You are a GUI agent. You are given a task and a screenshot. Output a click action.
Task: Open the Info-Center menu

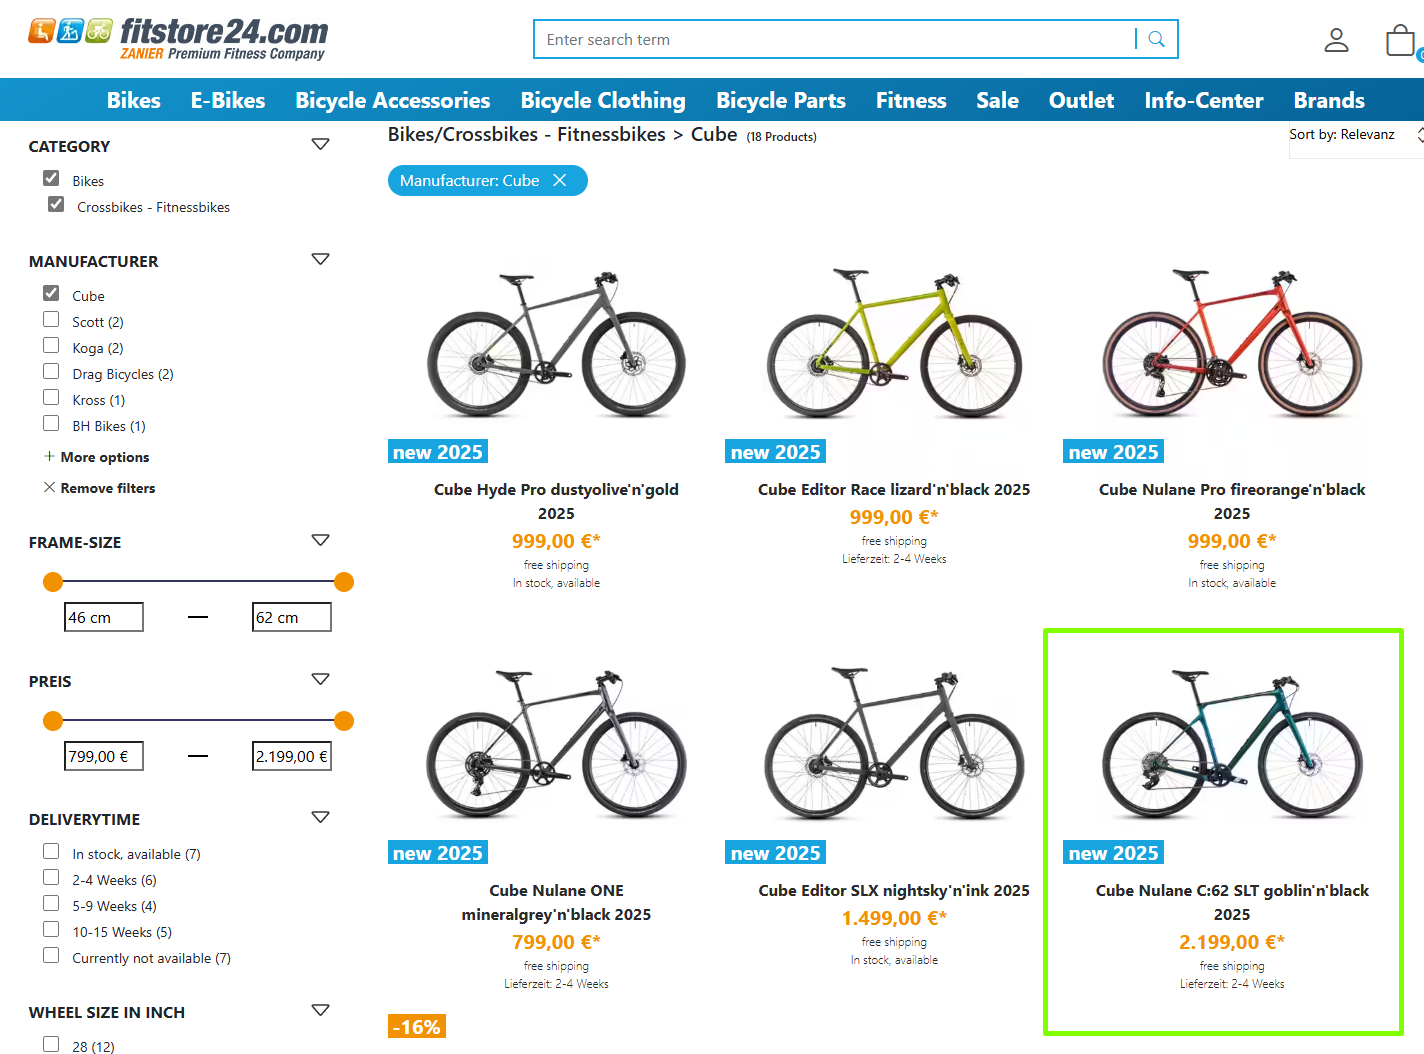1204,100
